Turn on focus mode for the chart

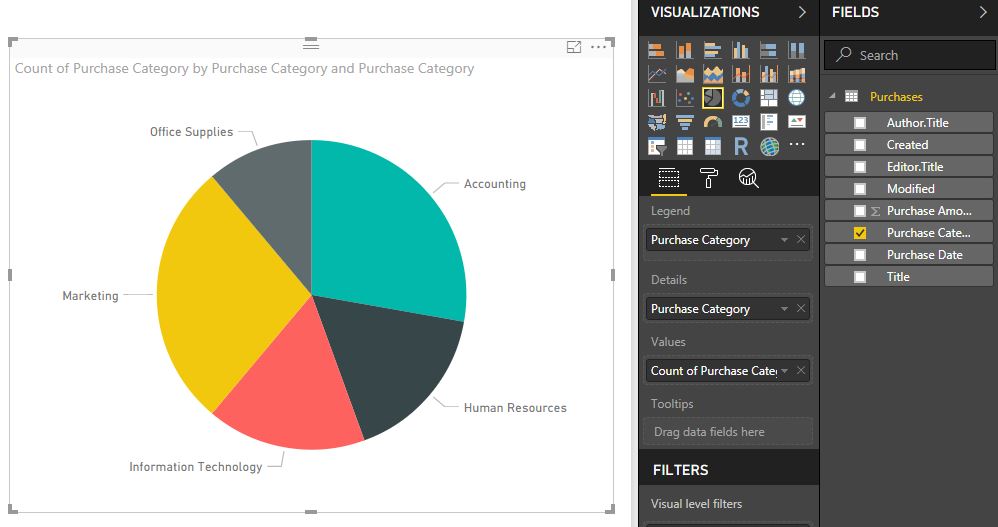(x=574, y=47)
